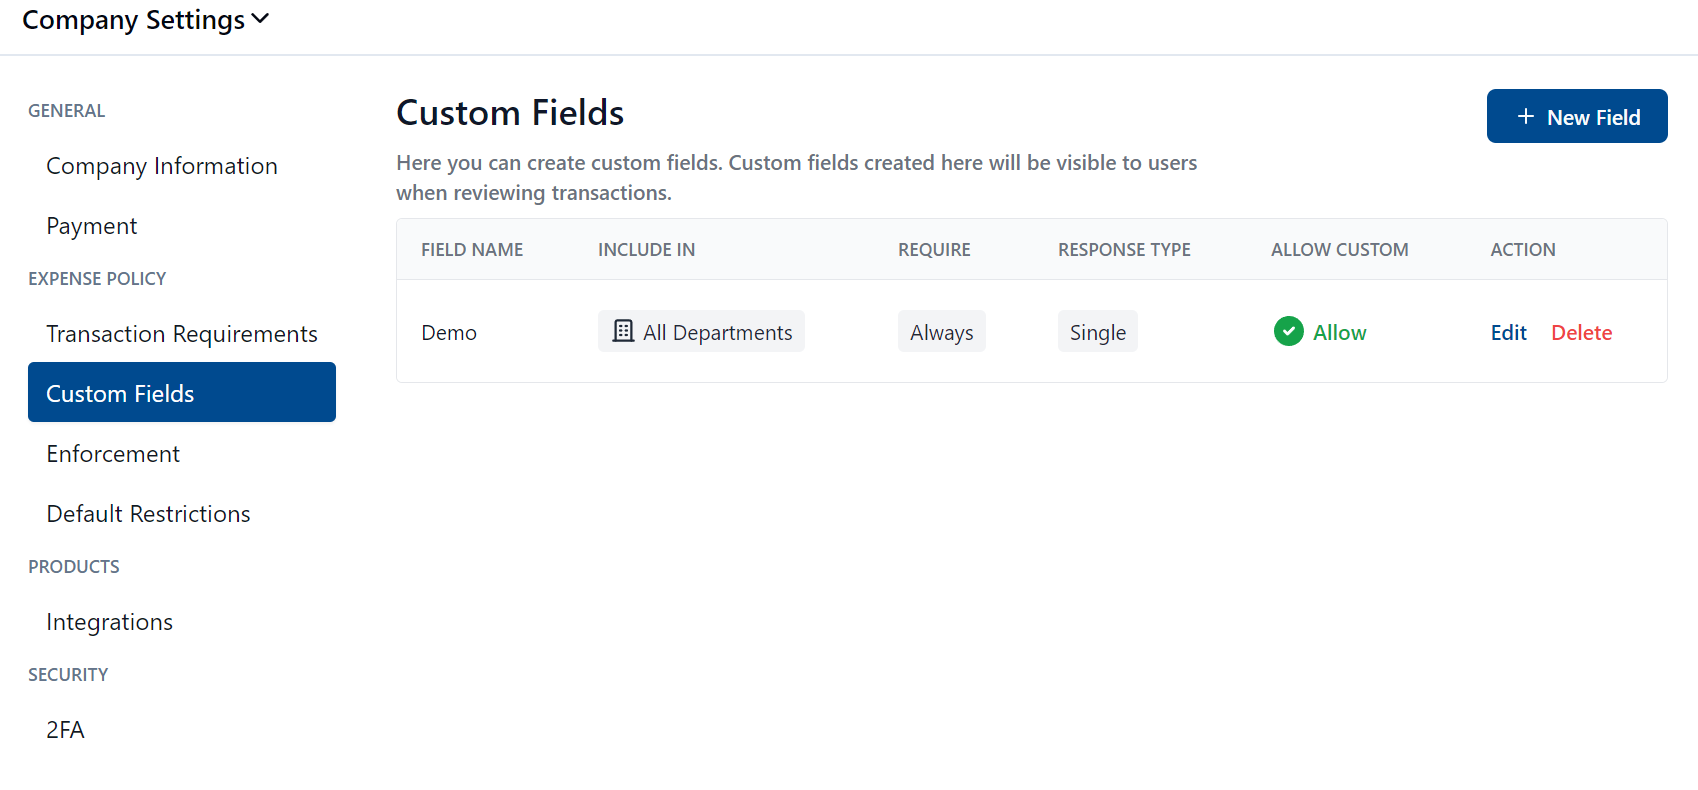Image resolution: width=1698 pixels, height=790 pixels.
Task: Click the Always requirement badge
Action: 941,332
